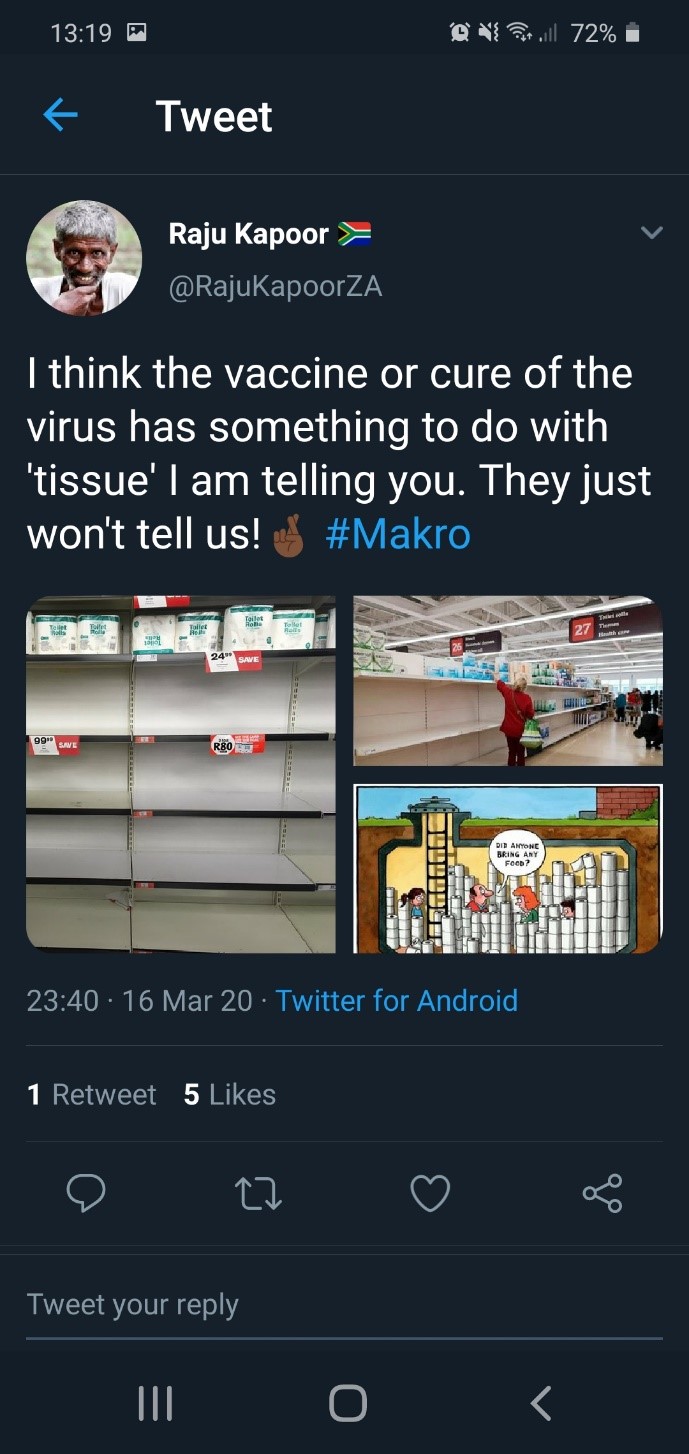This screenshot has width=689, height=1454.
Task: Tap Android home navigation icon
Action: click(347, 1403)
